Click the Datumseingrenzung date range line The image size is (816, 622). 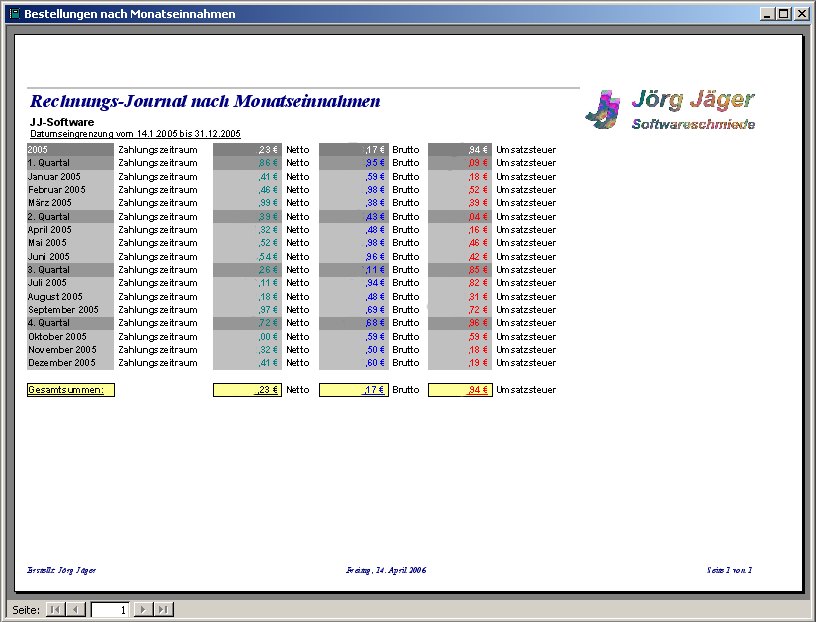tap(135, 133)
